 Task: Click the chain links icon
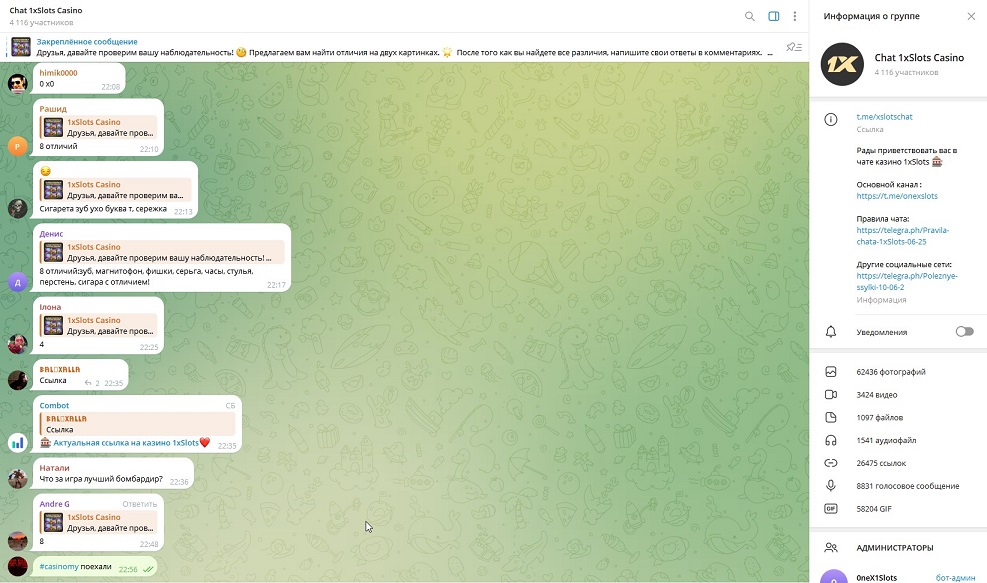(x=831, y=463)
